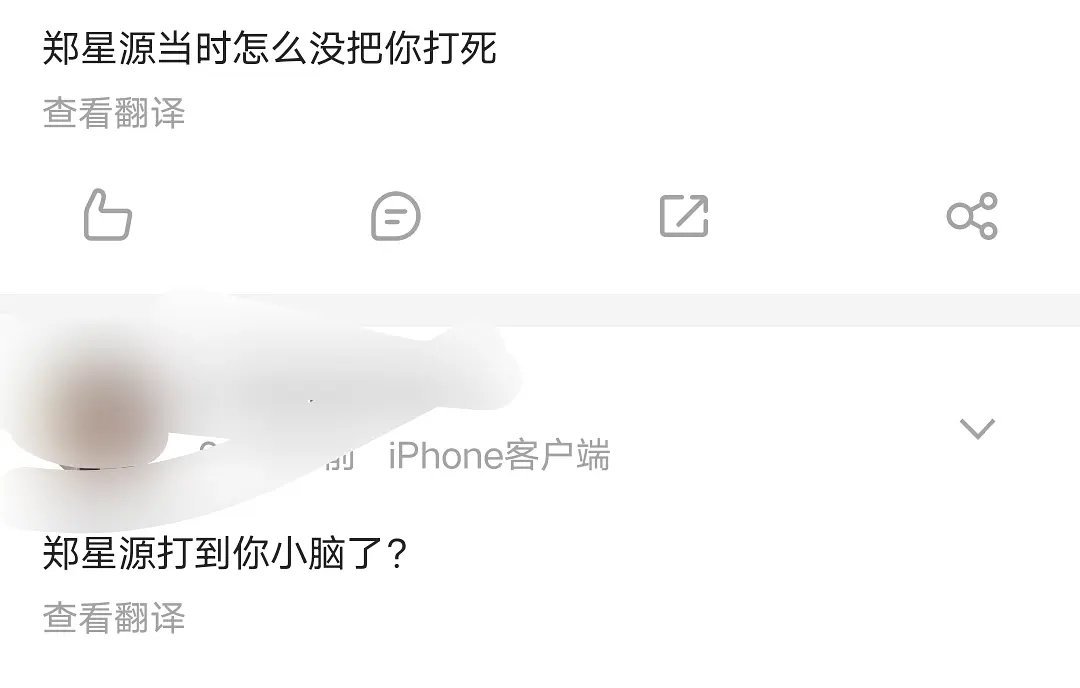Tap 查看翻译 under the second post
The image size is (1080, 688).
pos(114,618)
